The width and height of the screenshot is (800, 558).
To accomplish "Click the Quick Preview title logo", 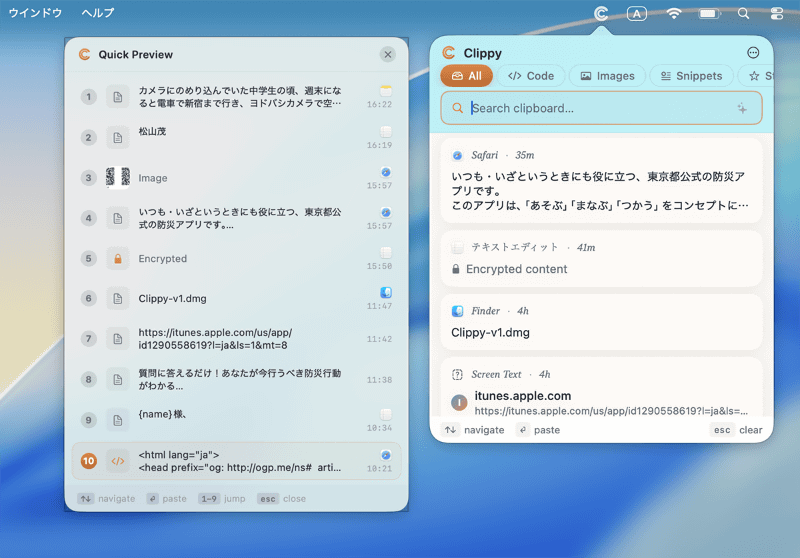I will [x=85, y=54].
